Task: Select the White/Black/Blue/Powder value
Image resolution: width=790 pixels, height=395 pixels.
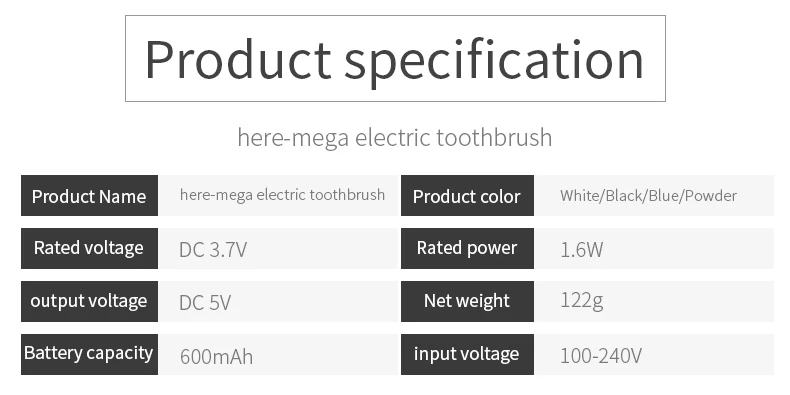Action: [648, 195]
